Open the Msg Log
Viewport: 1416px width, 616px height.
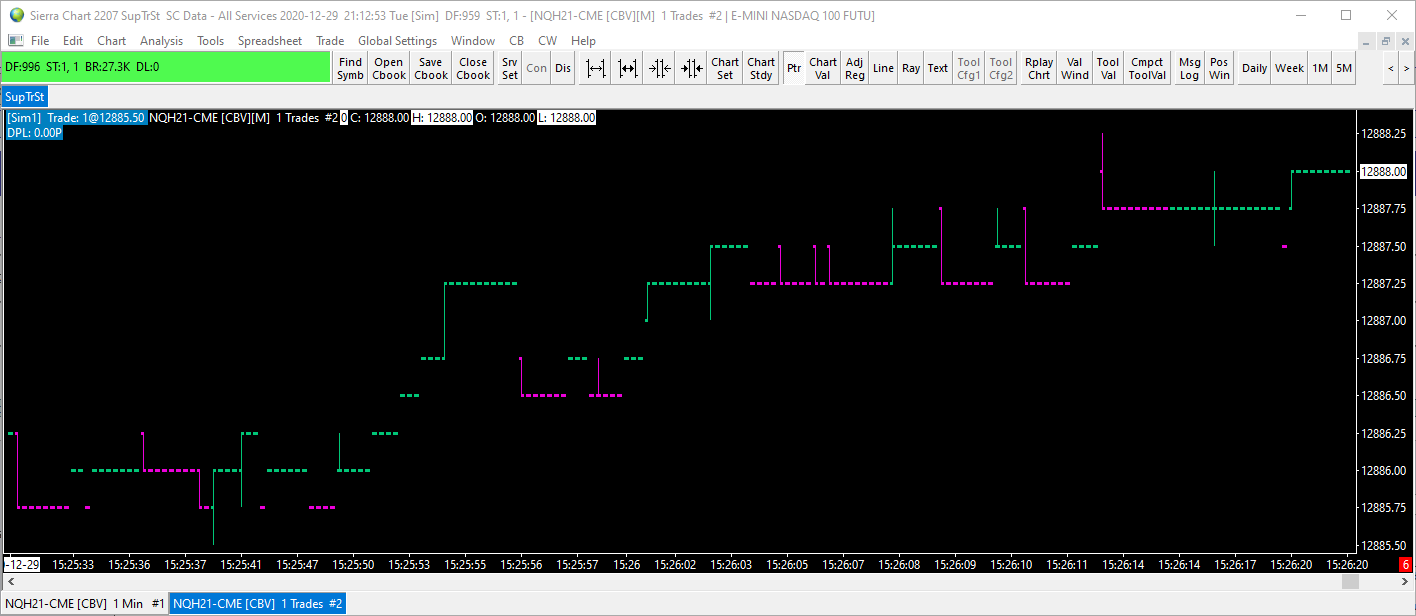click(x=1190, y=68)
